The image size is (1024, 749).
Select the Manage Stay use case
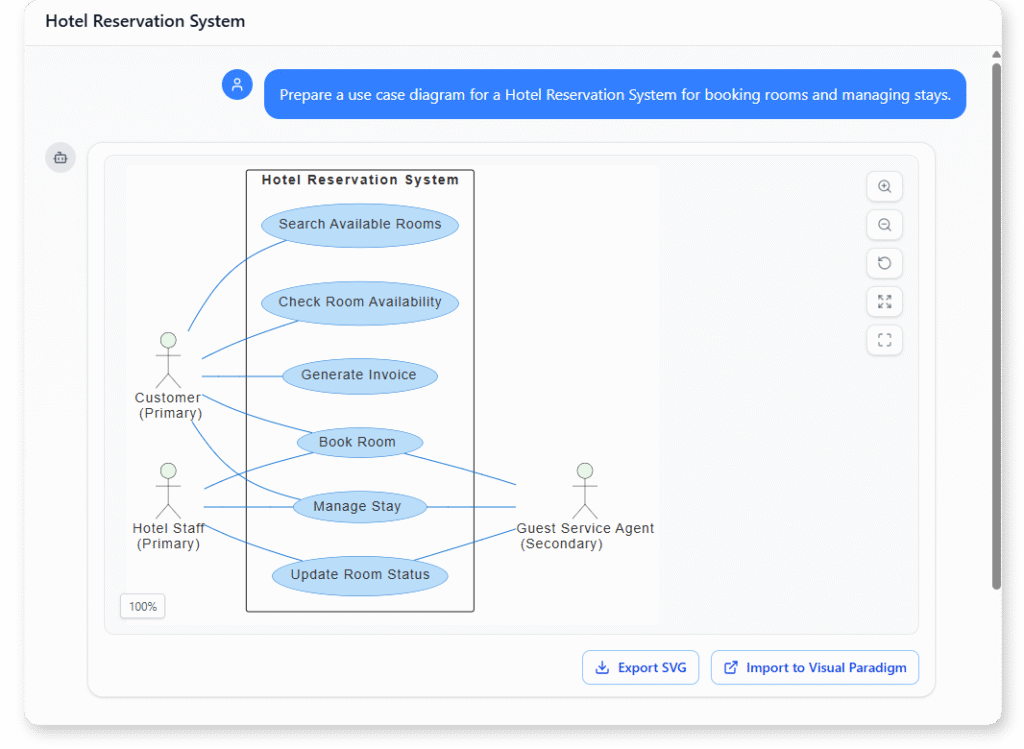click(359, 507)
